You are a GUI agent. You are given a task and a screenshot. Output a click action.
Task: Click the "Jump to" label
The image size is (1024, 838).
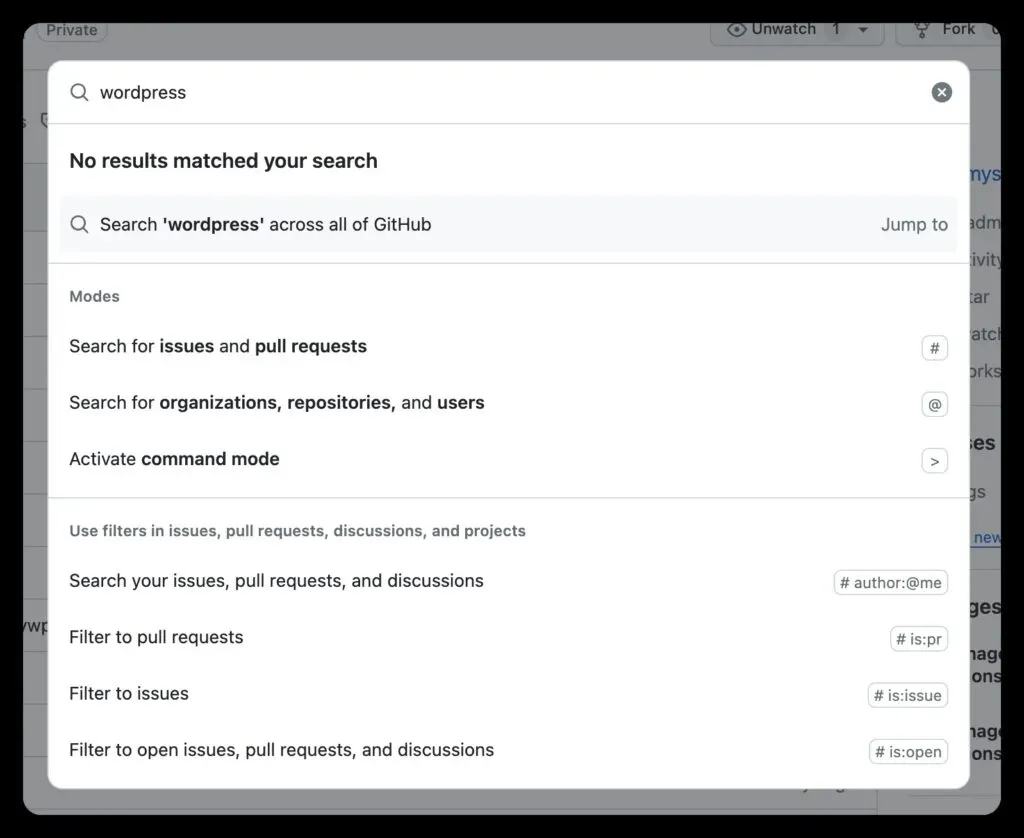point(914,225)
